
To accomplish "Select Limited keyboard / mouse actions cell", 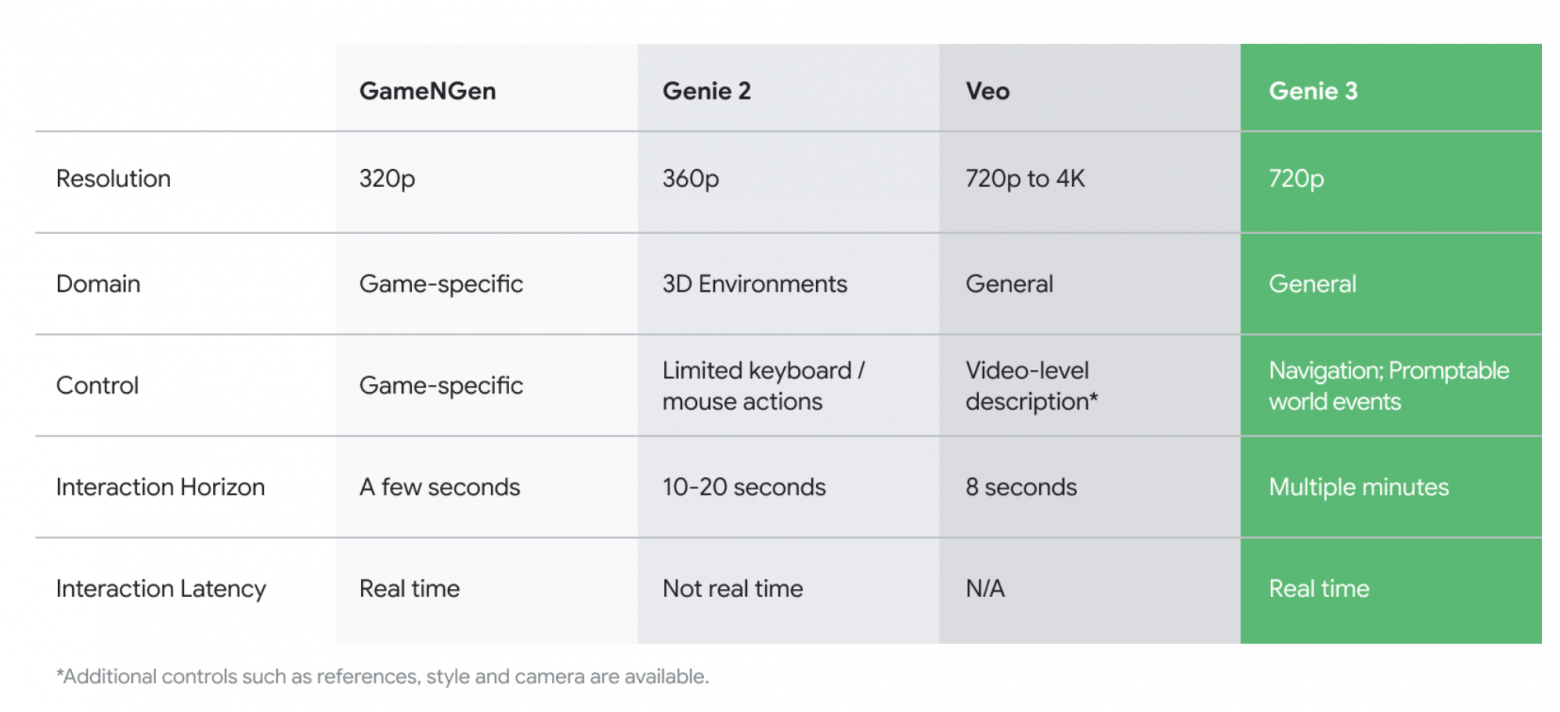I will tap(763, 386).
